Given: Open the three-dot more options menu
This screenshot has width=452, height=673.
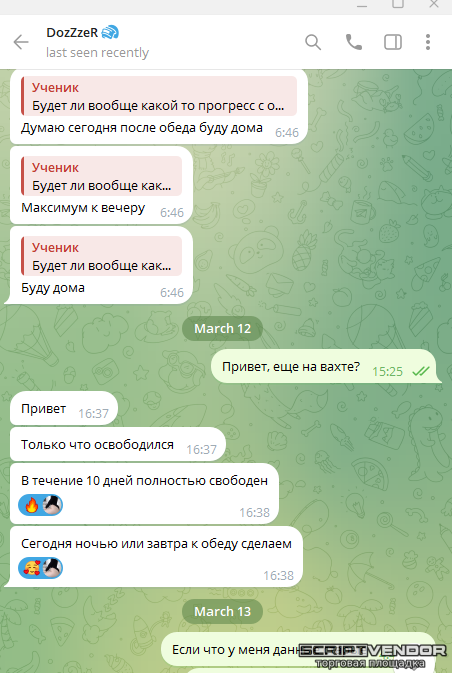Looking at the screenshot, I should (428, 42).
